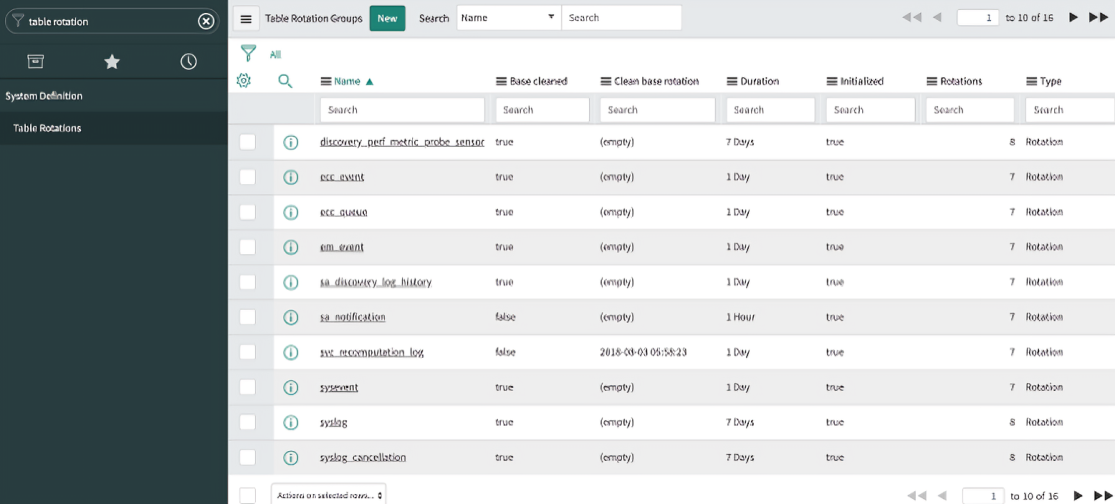The image size is (1115, 504).
Task: Preview the ecc_event record info icon
Action: coord(291,177)
